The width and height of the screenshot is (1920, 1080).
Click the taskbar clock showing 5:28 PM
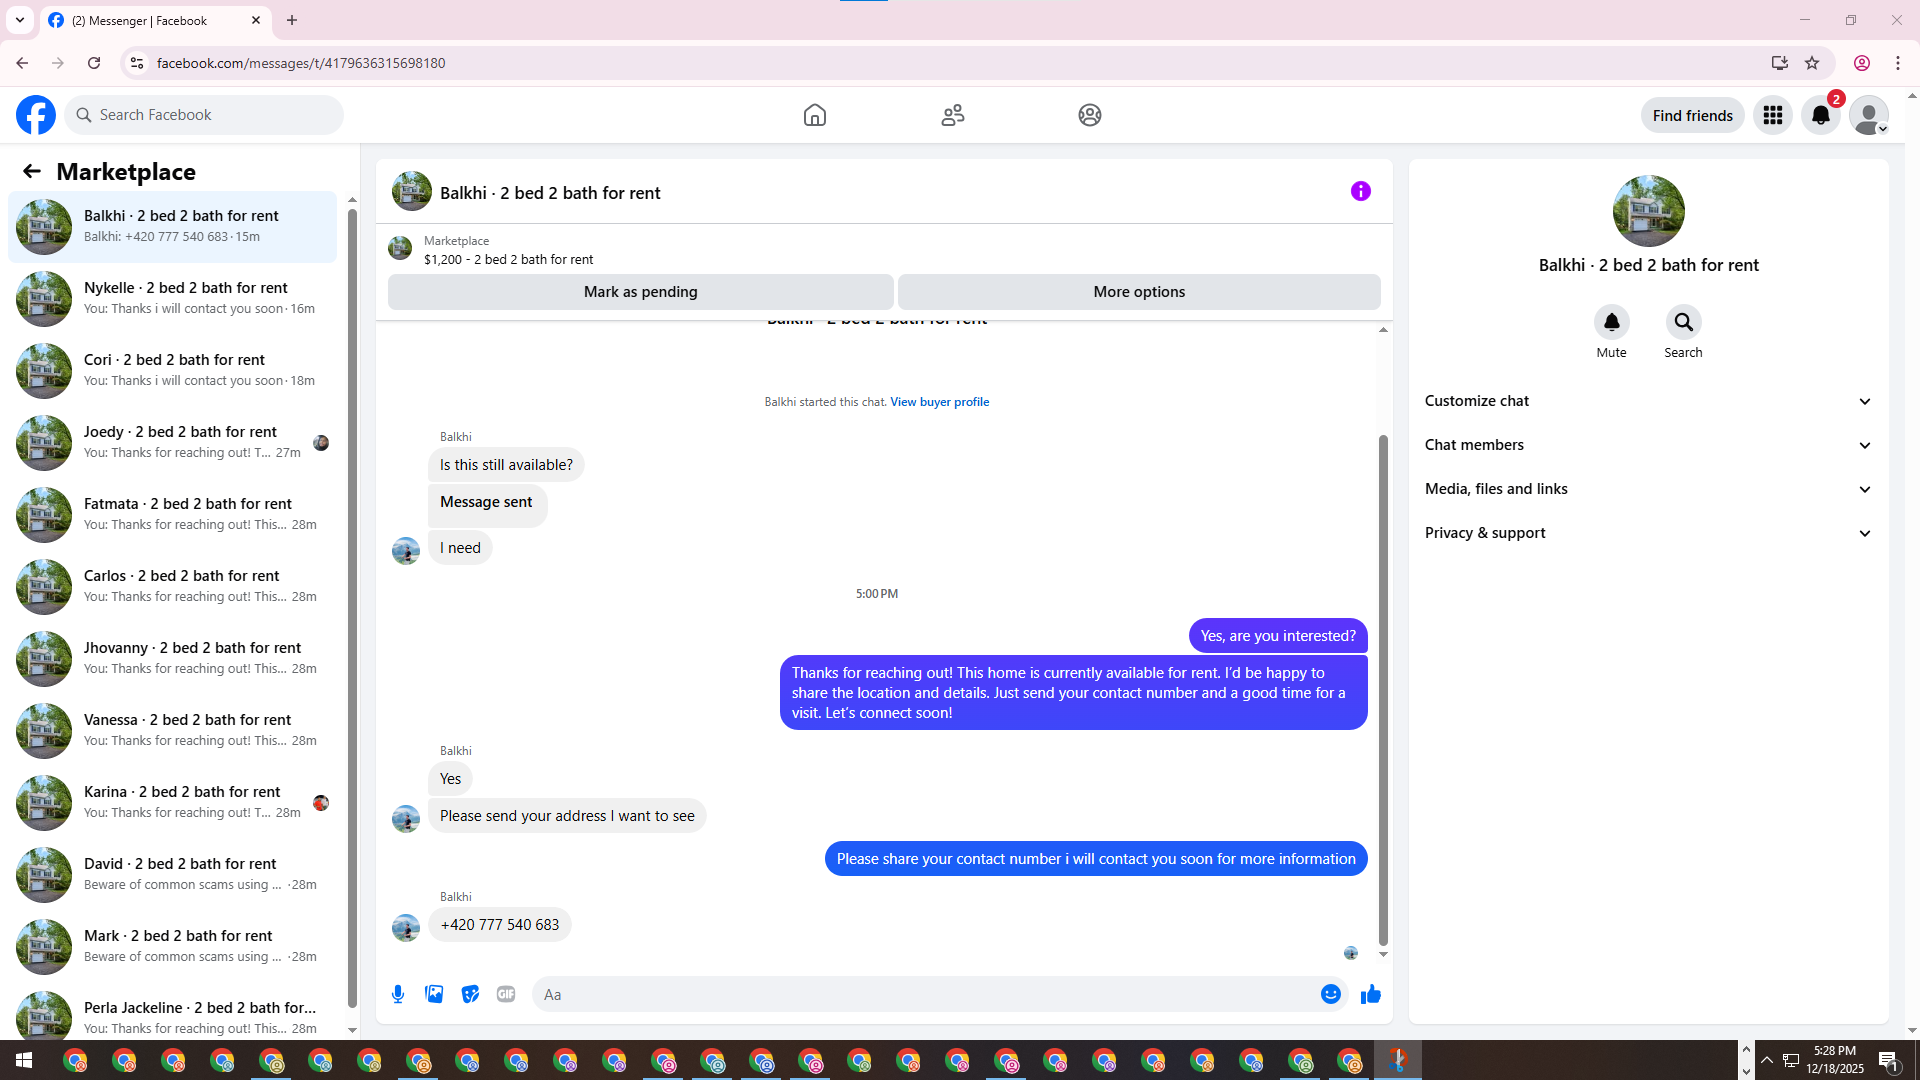(x=1834, y=1060)
